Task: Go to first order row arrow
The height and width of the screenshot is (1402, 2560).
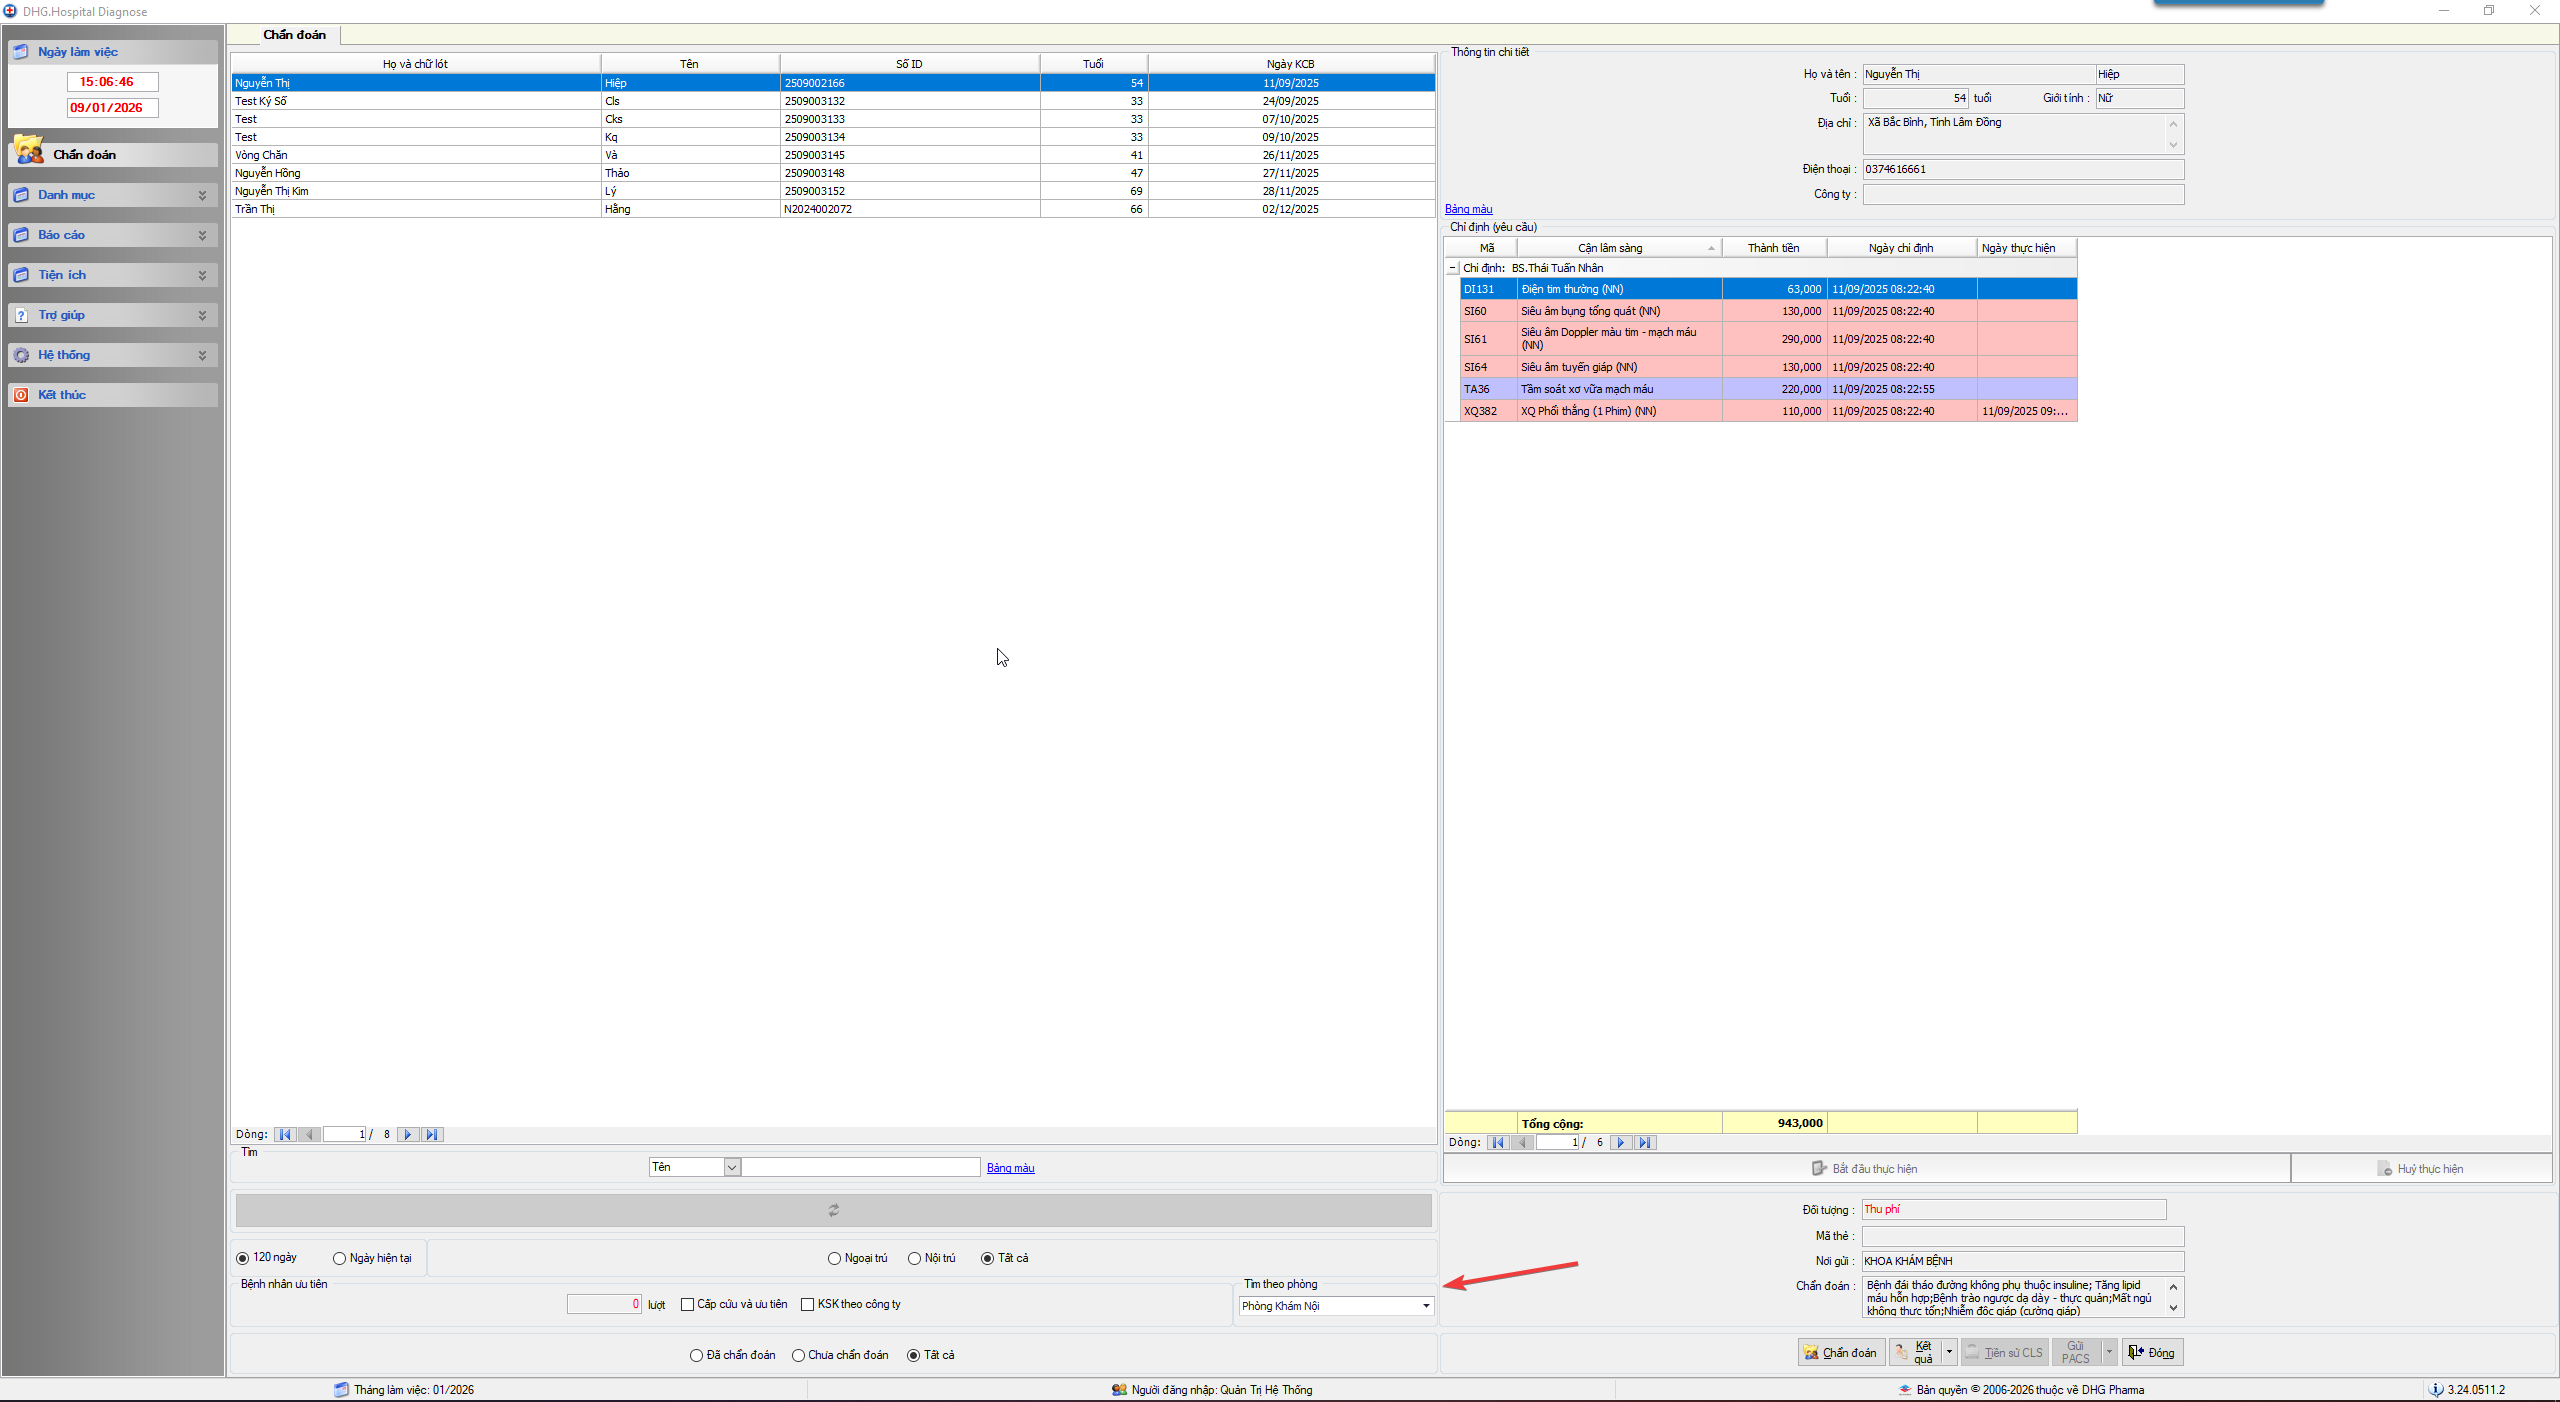Action: pyautogui.click(x=1497, y=1142)
